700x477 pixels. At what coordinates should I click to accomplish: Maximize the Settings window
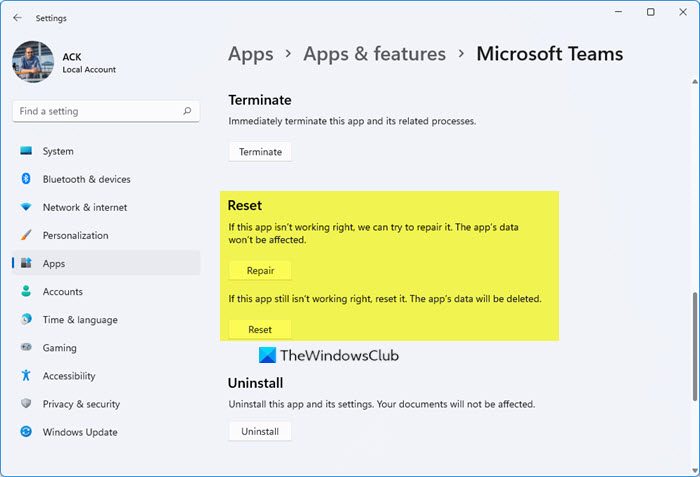(651, 12)
